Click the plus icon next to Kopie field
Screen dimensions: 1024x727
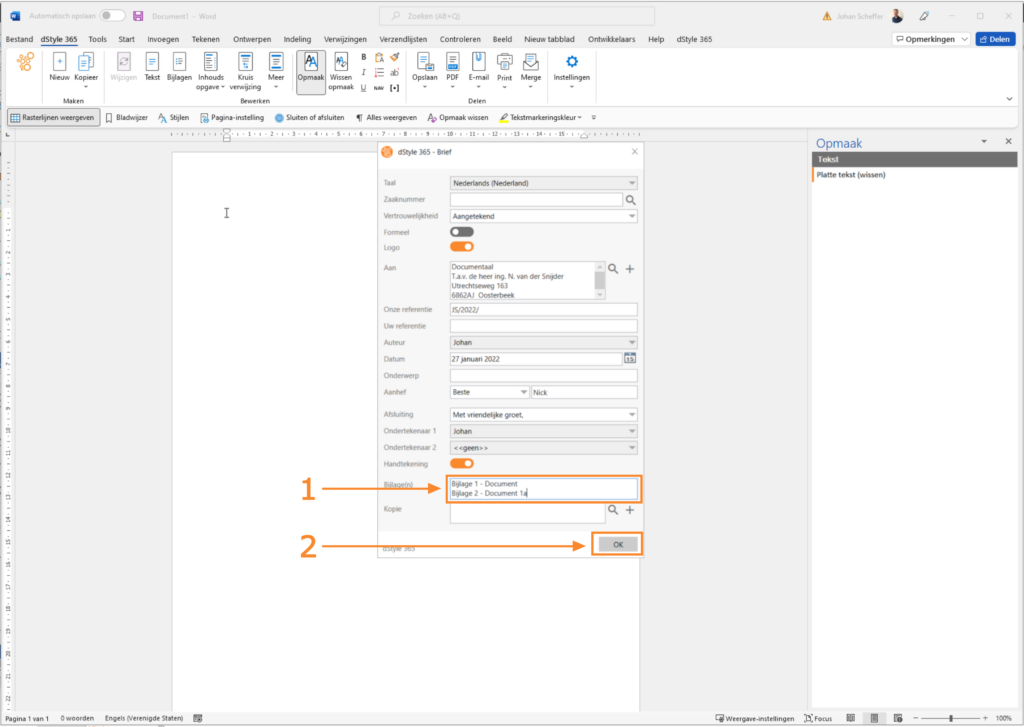click(x=630, y=510)
